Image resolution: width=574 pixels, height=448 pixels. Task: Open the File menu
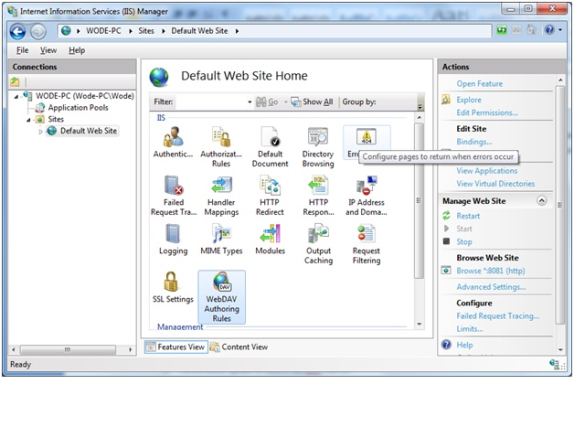(x=22, y=50)
